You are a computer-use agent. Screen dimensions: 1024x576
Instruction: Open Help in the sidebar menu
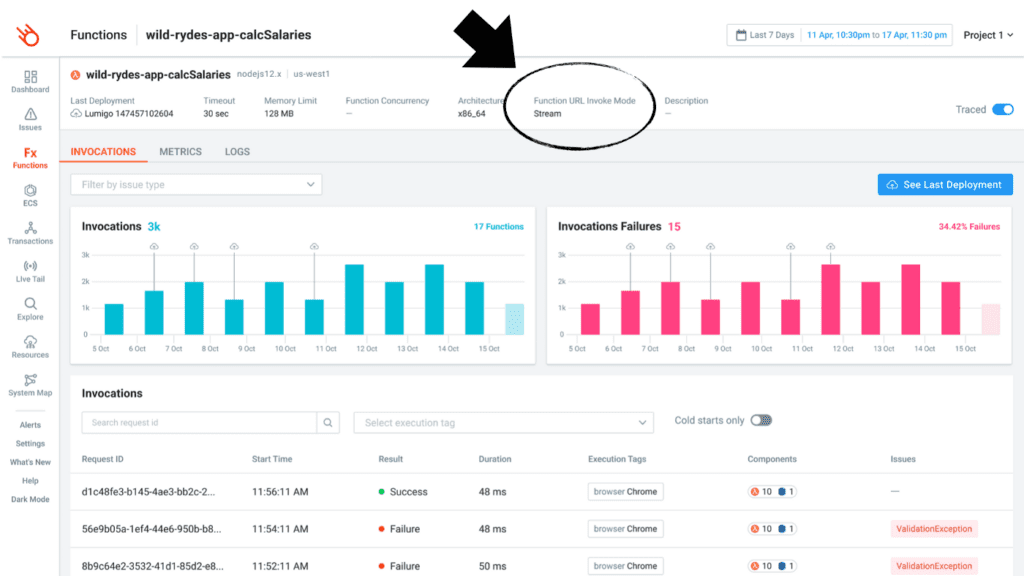(30, 481)
